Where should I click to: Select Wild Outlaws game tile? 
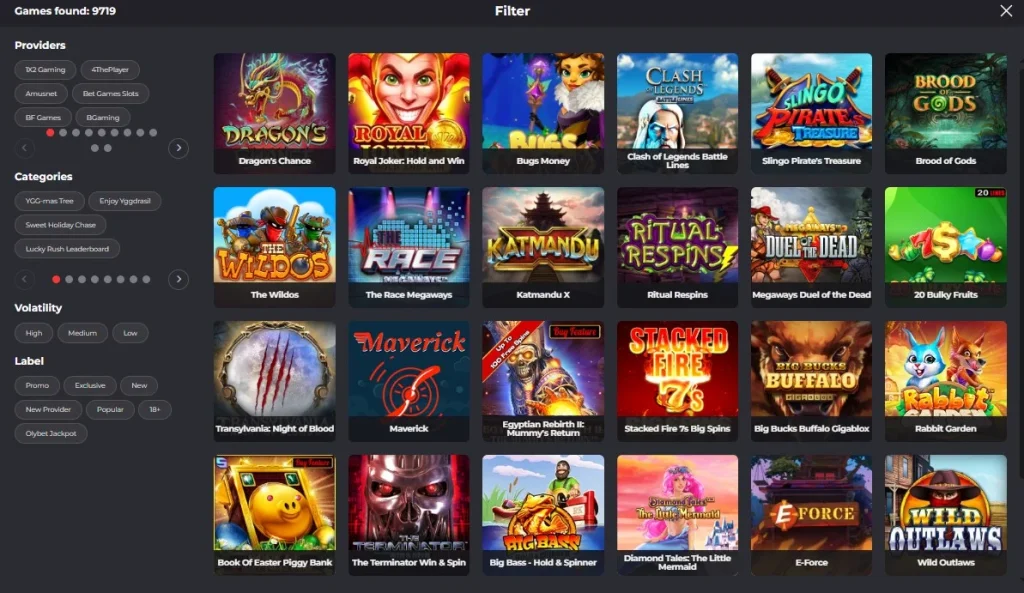pos(946,515)
